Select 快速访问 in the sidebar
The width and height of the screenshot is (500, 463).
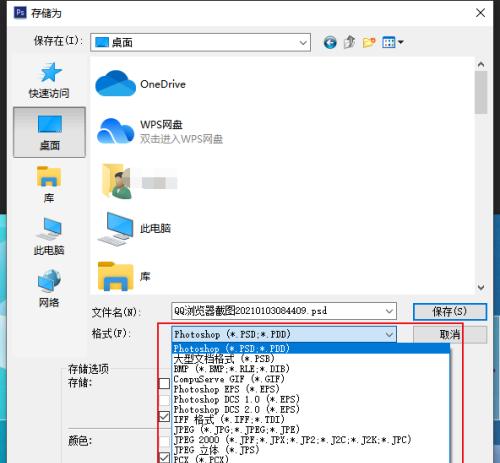49,80
